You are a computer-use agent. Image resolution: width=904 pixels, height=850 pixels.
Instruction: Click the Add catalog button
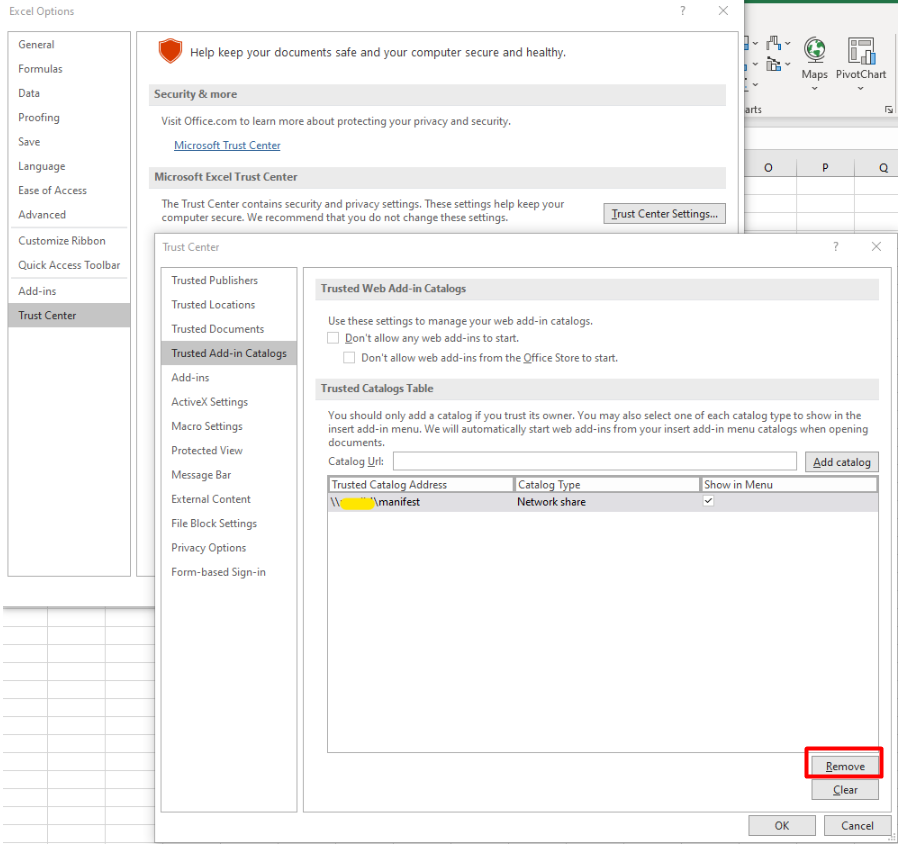tap(842, 462)
